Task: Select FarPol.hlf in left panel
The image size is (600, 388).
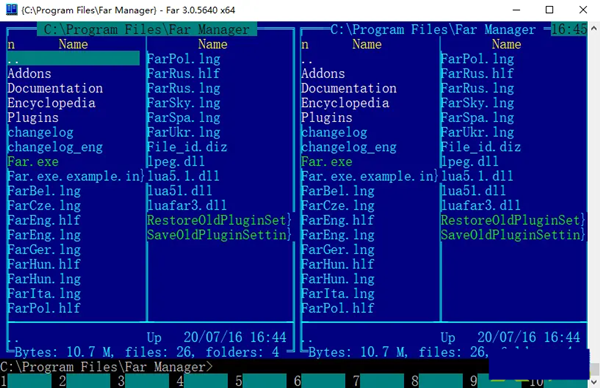Action: [44, 308]
